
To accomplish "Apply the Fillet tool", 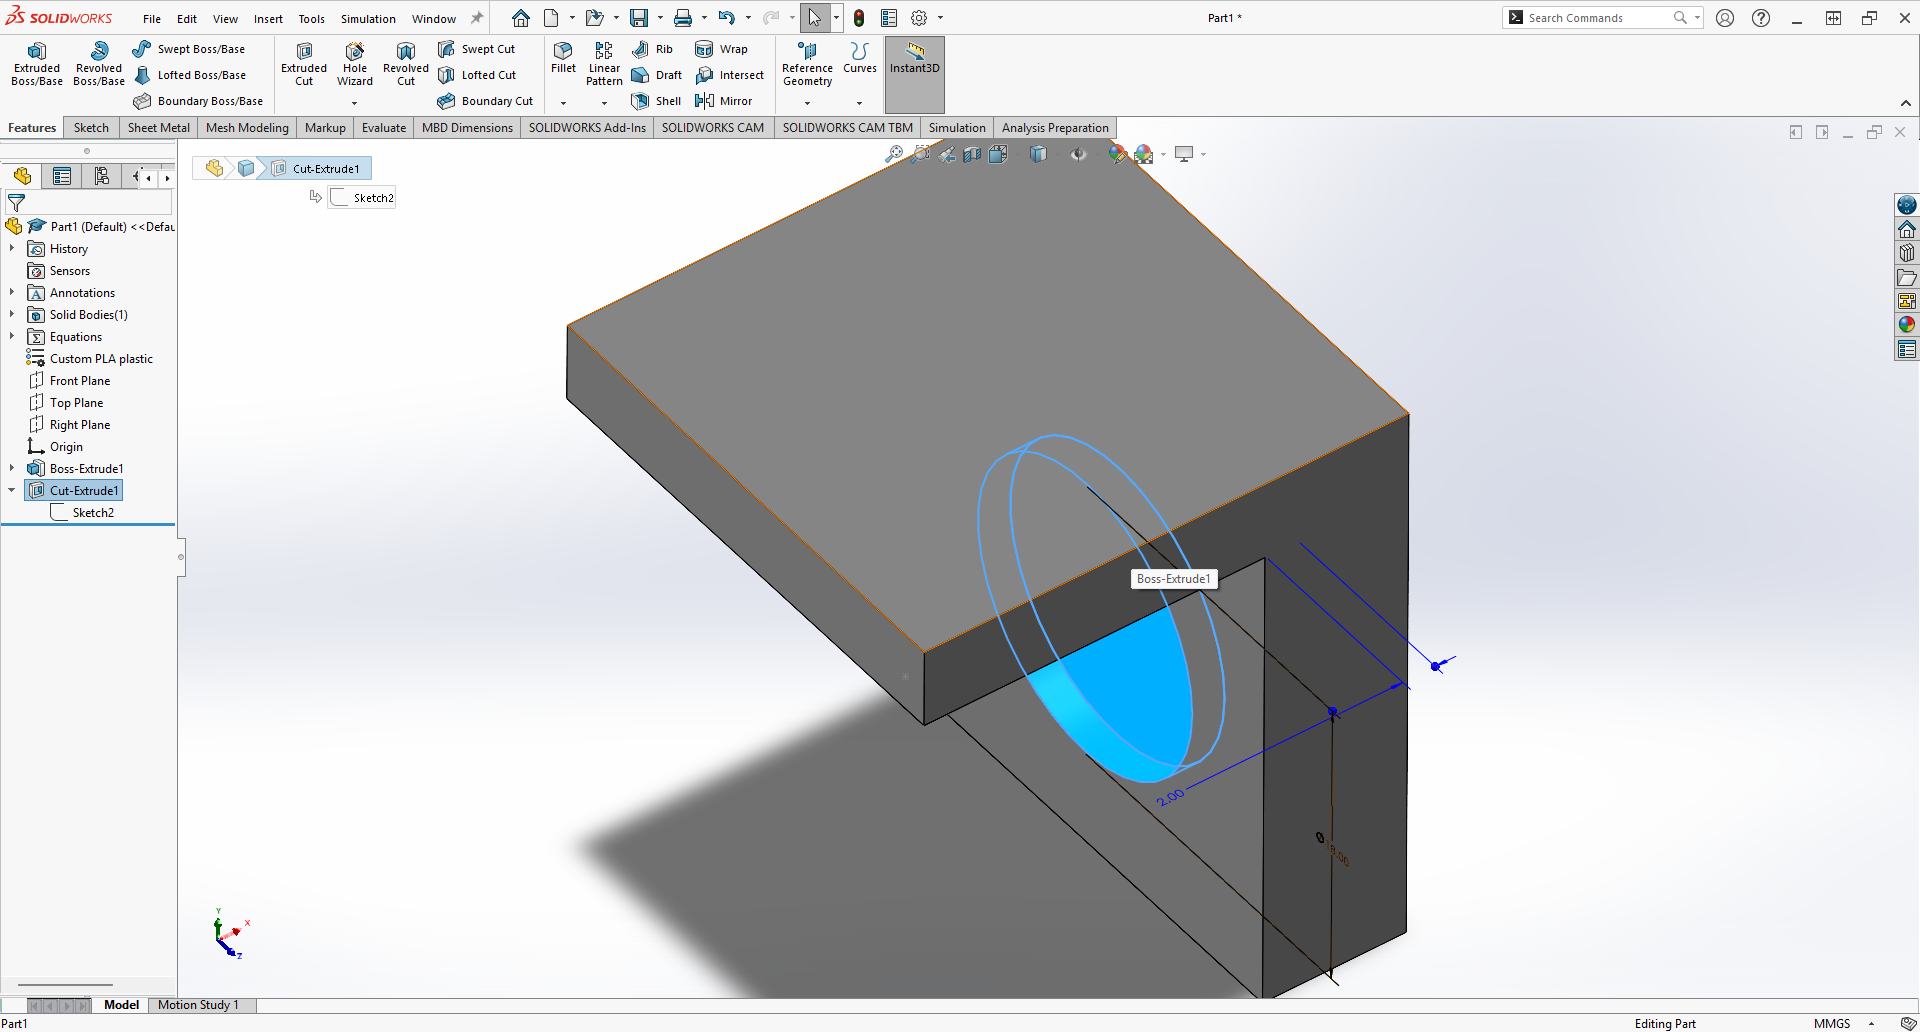I will pyautogui.click(x=563, y=57).
